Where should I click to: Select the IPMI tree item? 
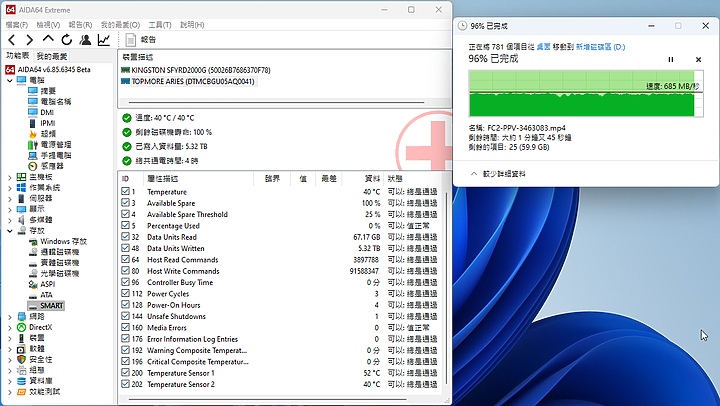pyautogui.click(x=48, y=123)
